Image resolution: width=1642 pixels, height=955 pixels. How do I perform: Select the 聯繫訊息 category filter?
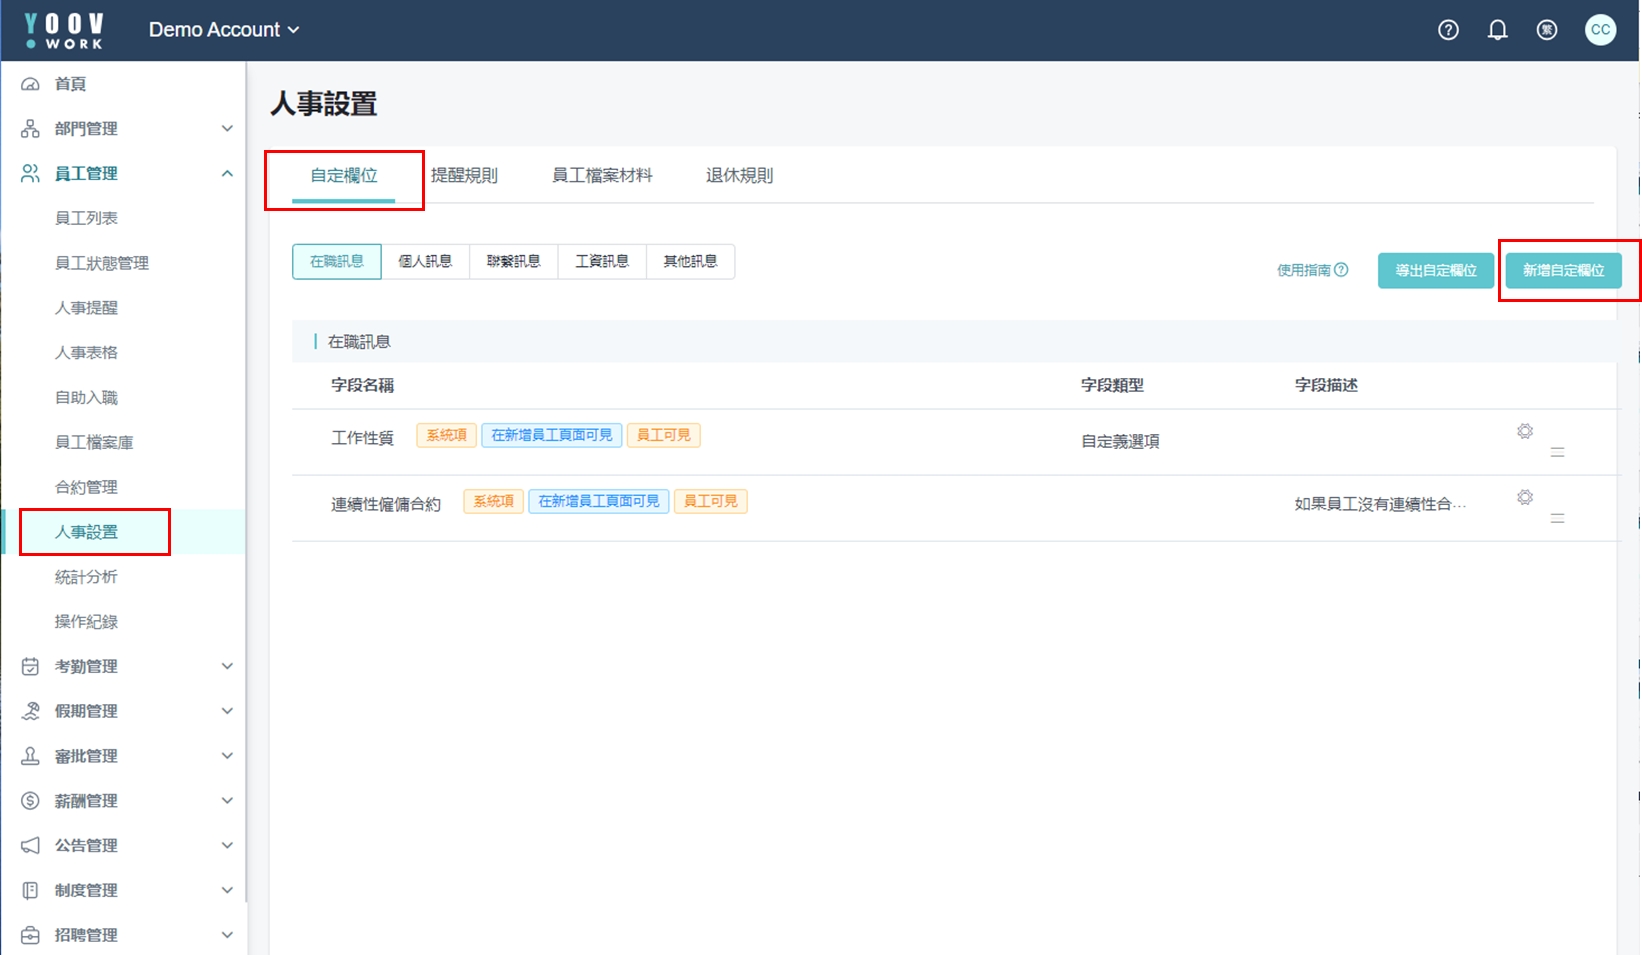tap(513, 261)
